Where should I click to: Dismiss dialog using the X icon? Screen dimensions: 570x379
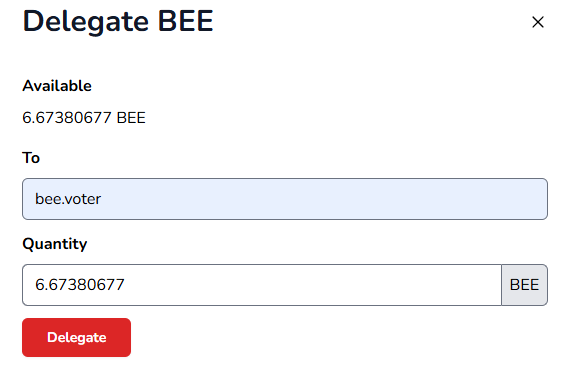[538, 22]
